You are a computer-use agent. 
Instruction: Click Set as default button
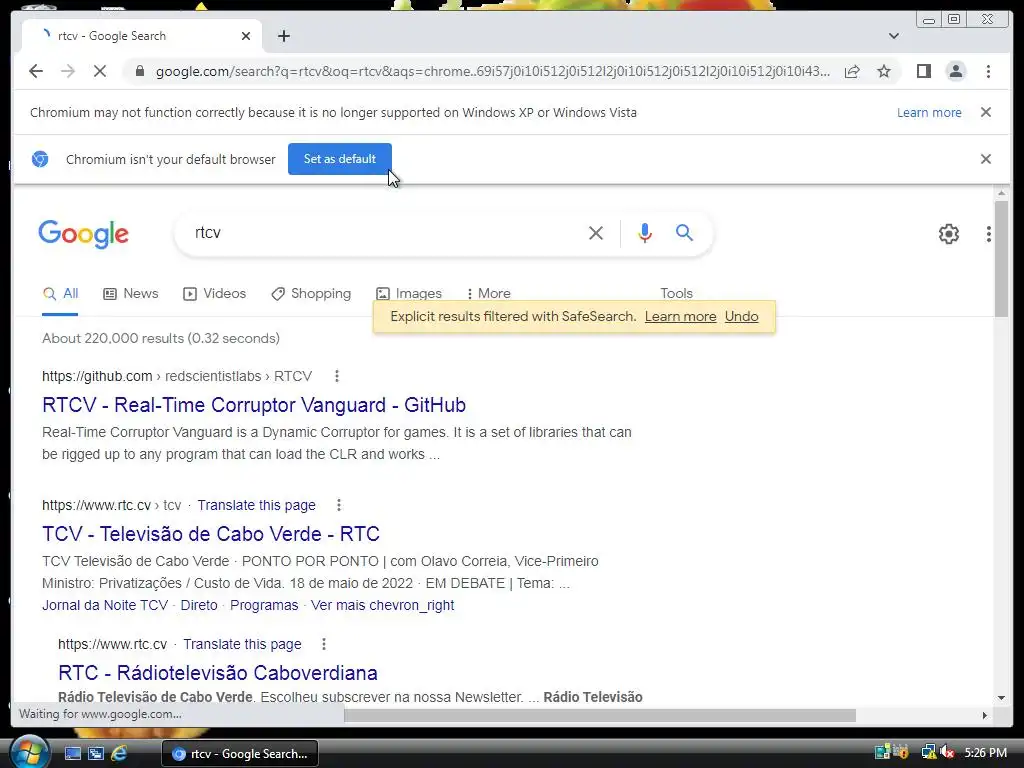pyautogui.click(x=340, y=159)
